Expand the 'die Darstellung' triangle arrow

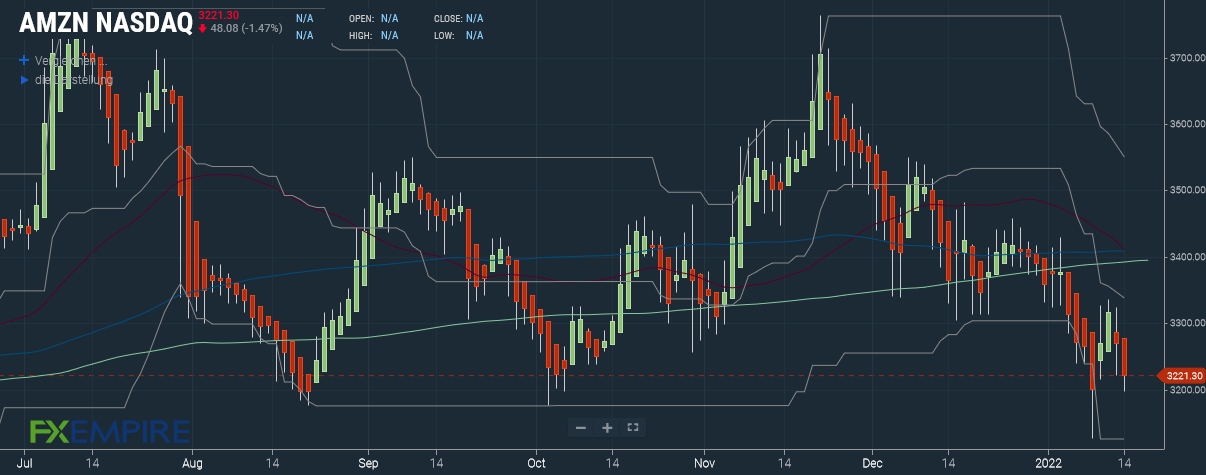24,79
